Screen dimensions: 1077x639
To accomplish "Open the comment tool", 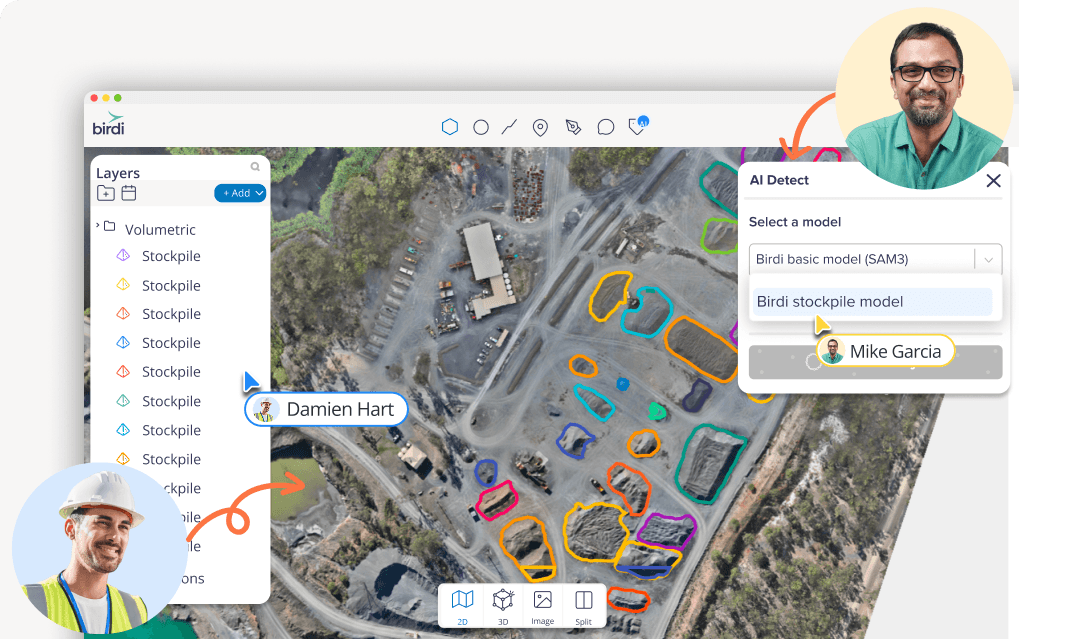I will [x=605, y=127].
